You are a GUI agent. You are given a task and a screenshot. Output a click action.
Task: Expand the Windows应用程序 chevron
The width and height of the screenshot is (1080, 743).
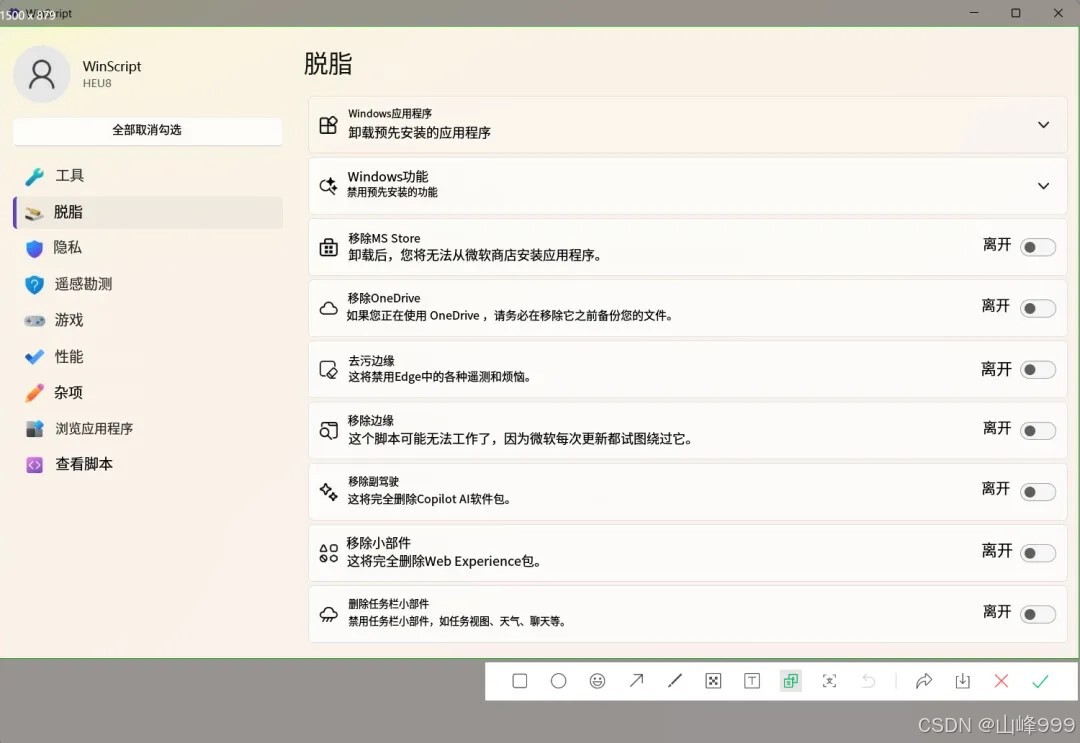click(1043, 125)
